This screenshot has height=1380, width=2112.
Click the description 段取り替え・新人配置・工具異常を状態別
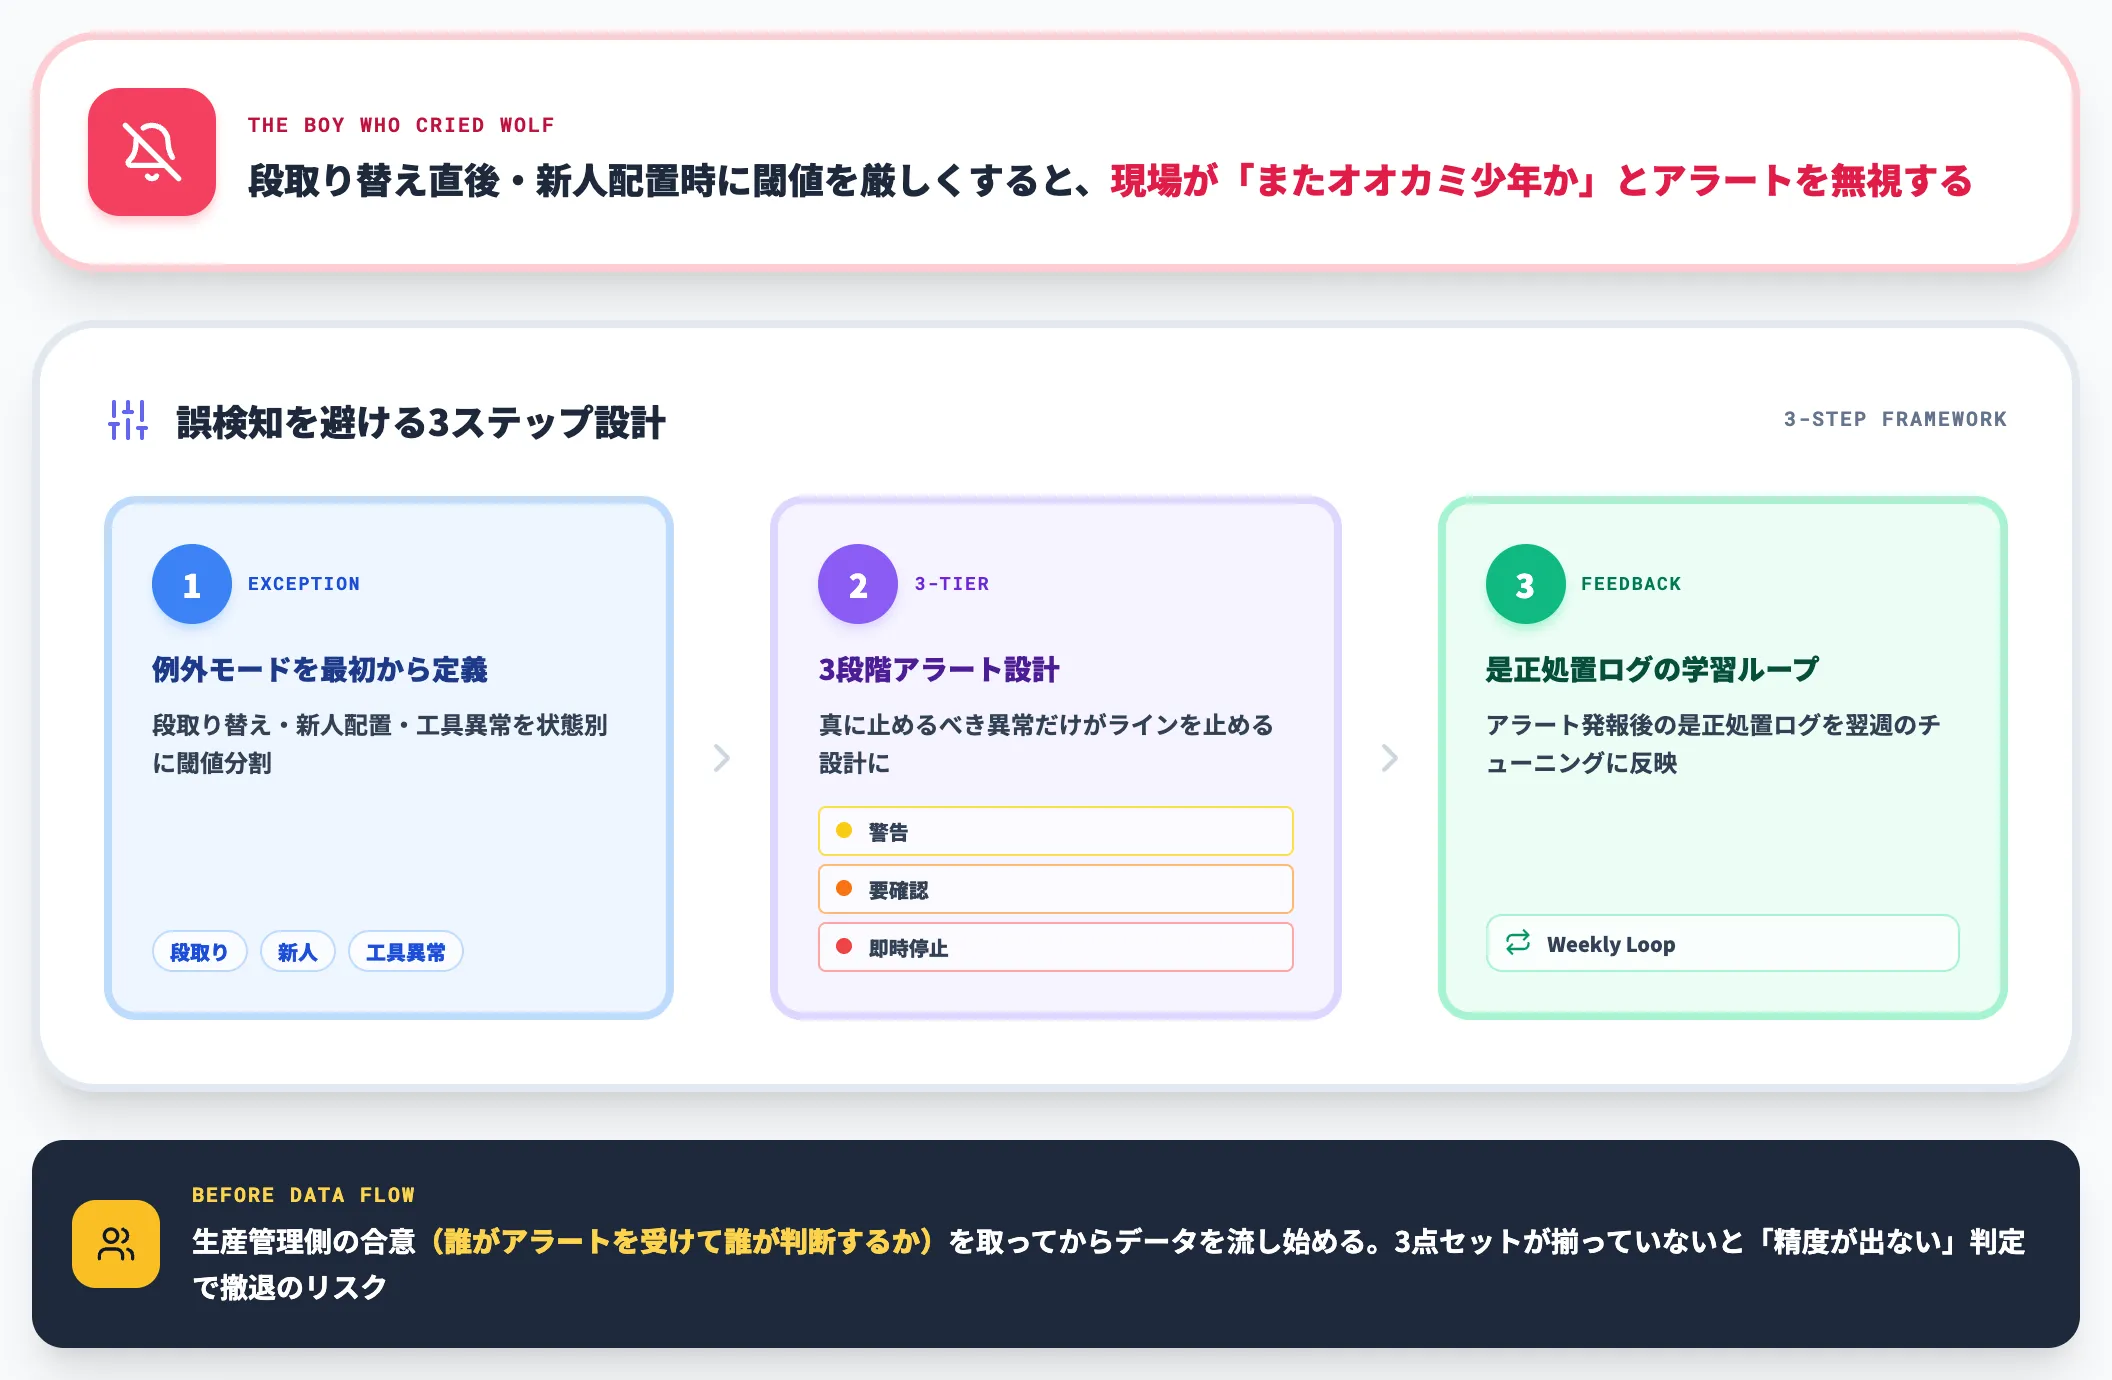tap(380, 725)
